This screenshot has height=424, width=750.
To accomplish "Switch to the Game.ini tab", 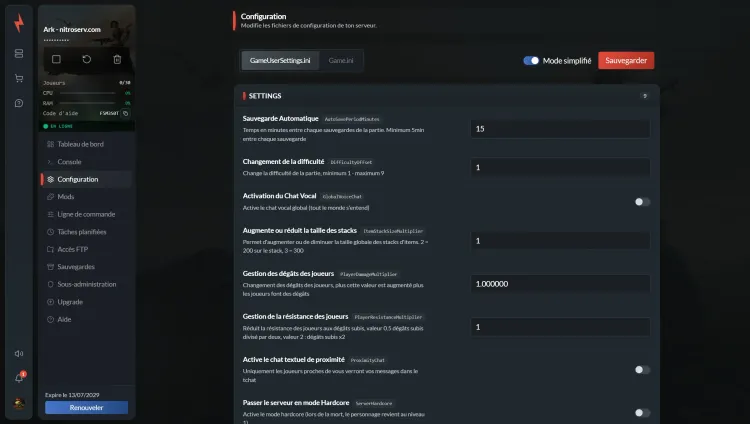I will (x=341, y=60).
